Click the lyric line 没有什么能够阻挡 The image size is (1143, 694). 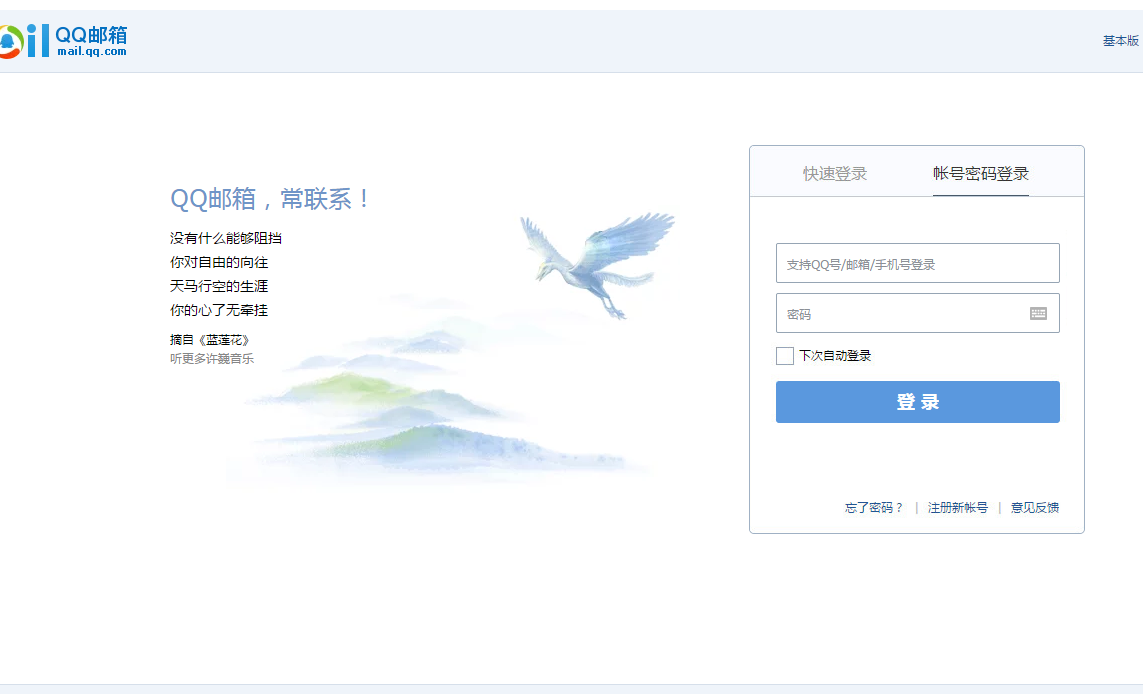click(x=226, y=238)
